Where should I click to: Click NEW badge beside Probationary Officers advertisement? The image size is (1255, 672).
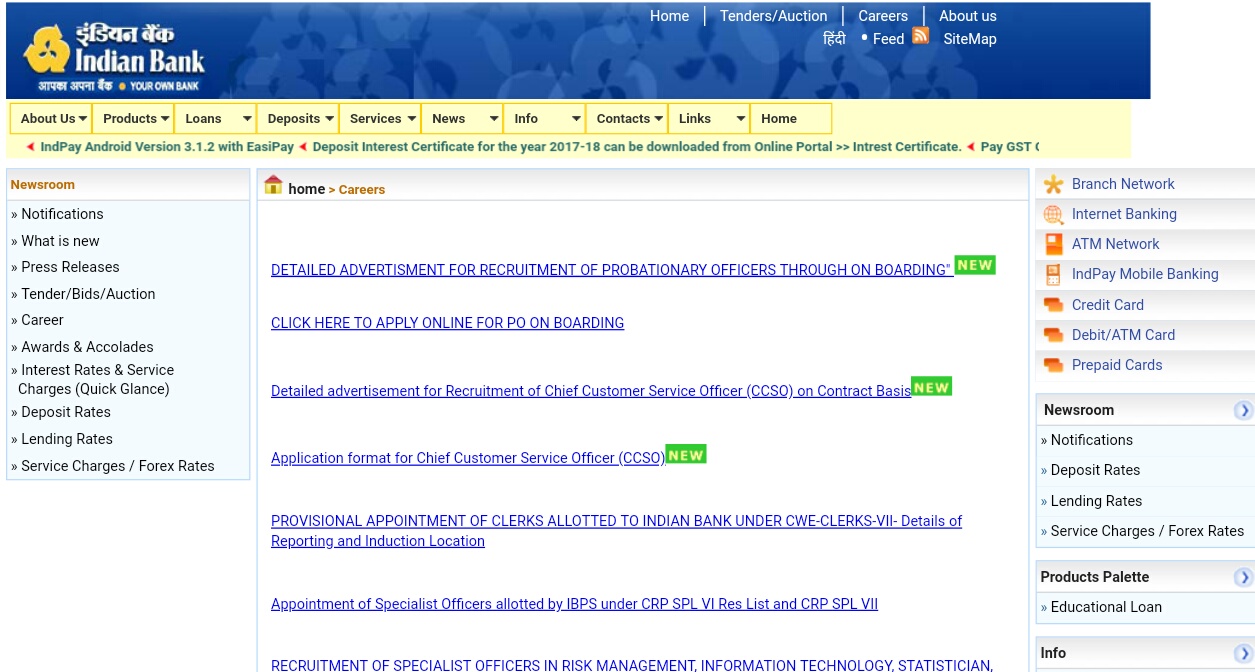point(975,265)
